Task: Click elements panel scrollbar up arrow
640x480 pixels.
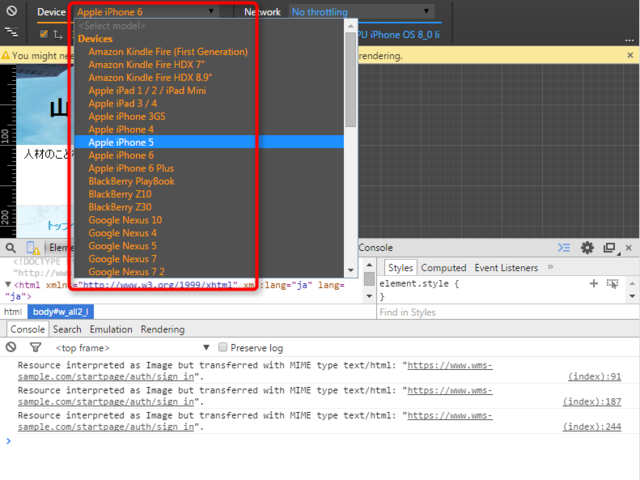Action: (x=369, y=265)
